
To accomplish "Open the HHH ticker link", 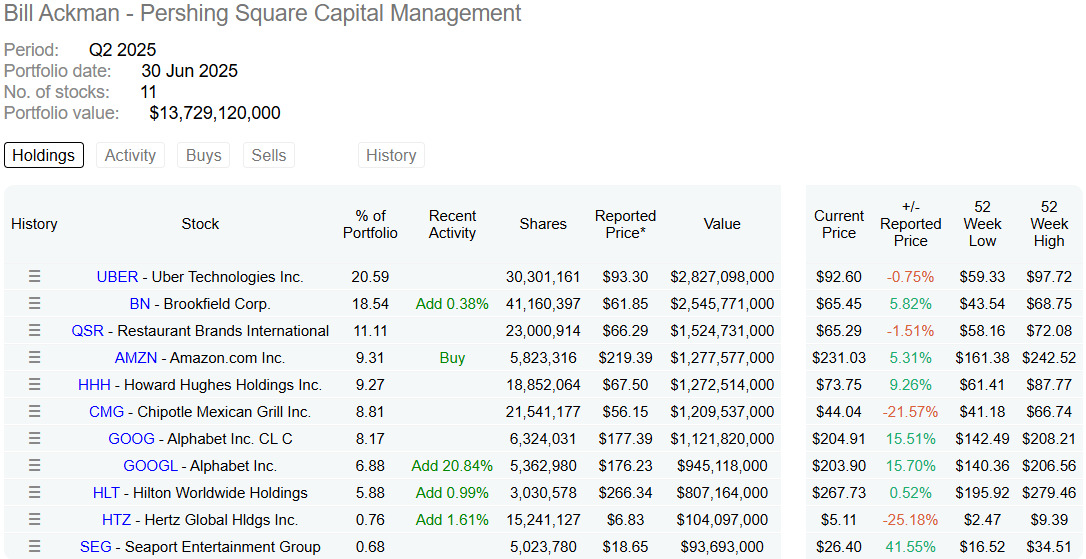I will click(x=94, y=385).
